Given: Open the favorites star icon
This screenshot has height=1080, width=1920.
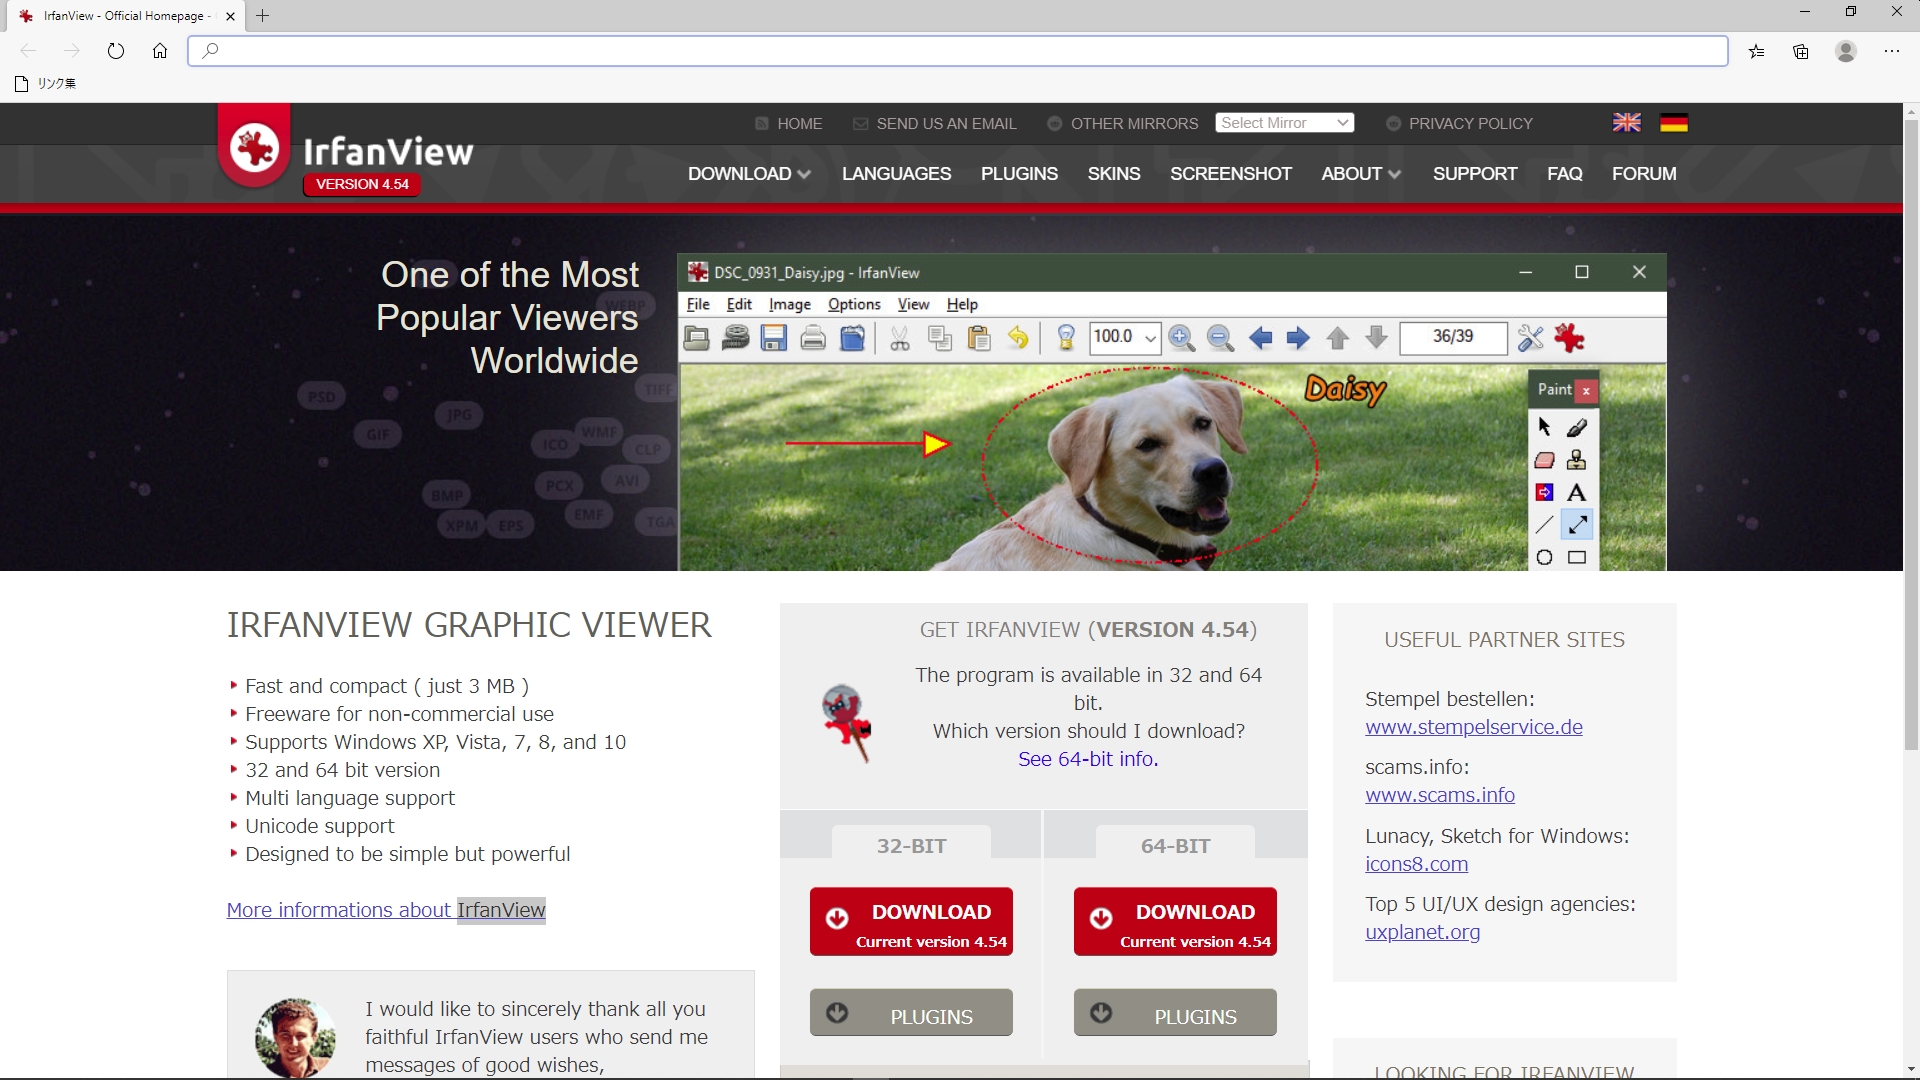Looking at the screenshot, I should pyautogui.click(x=1756, y=51).
